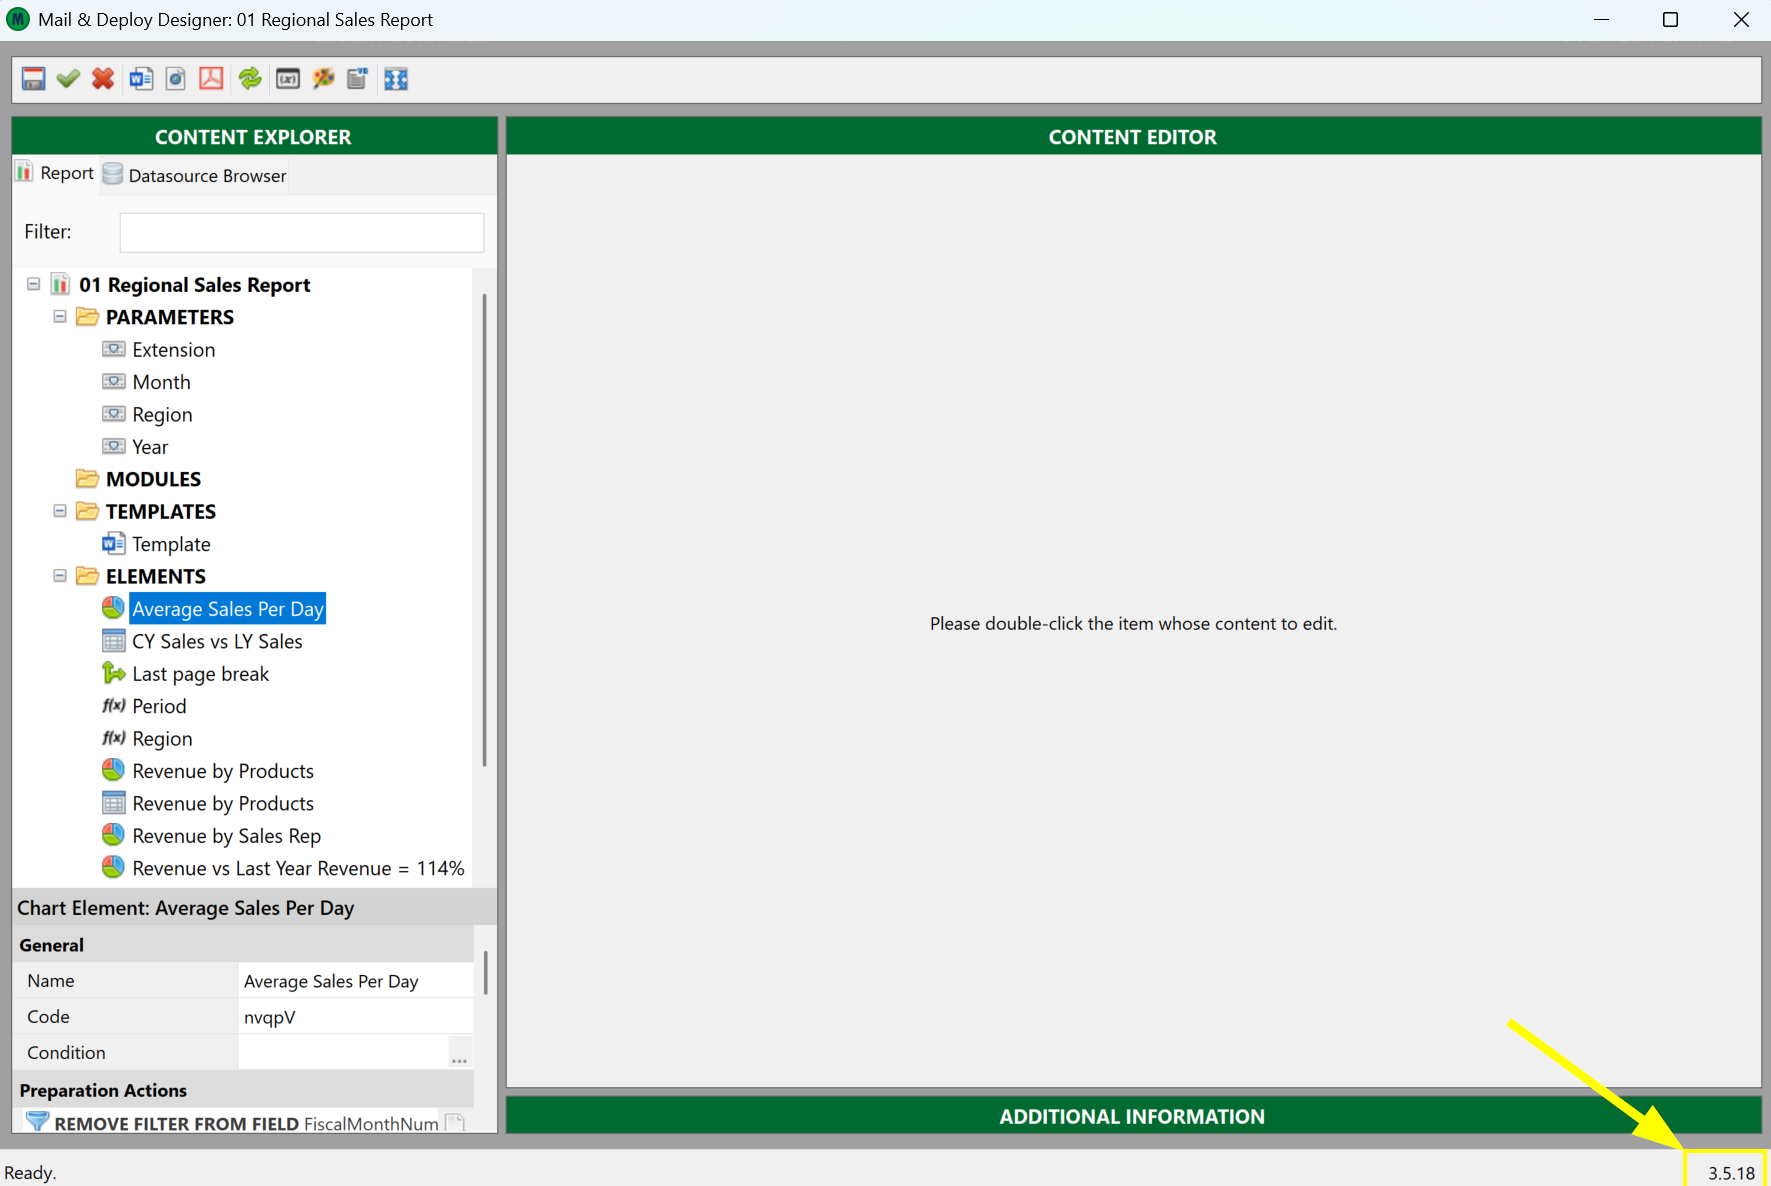
Task: Click the red PDF toolbar icon
Action: click(211, 79)
